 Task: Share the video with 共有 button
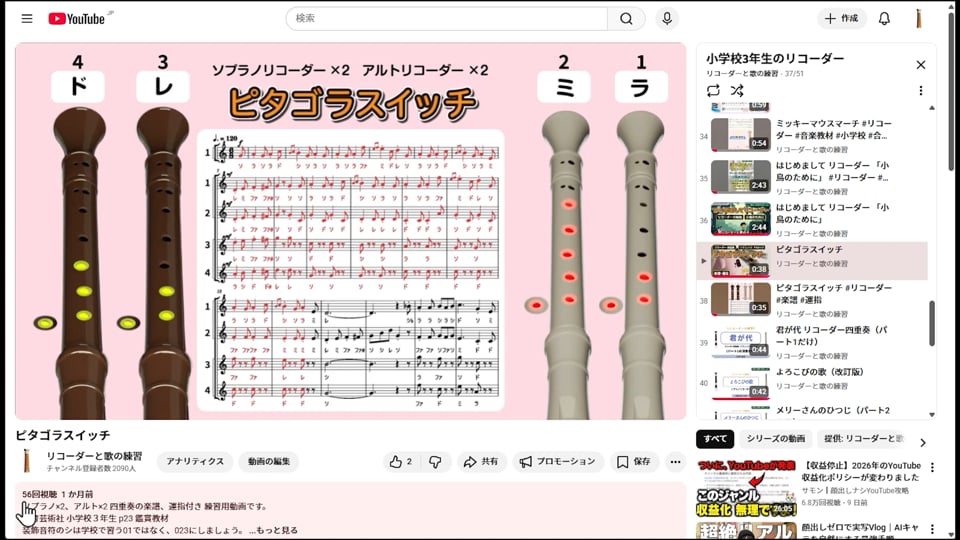point(481,462)
